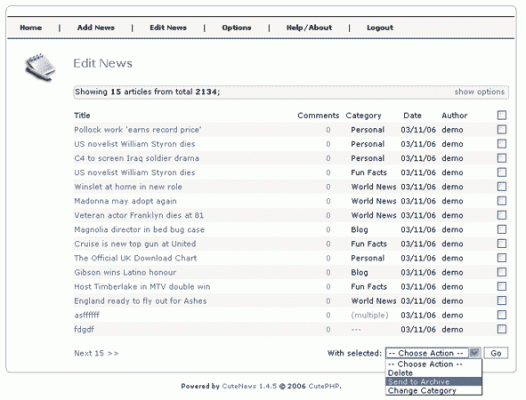The width and height of the screenshot is (526, 400).
Task: Tick the select-all checkbox in header
Action: 502,115
